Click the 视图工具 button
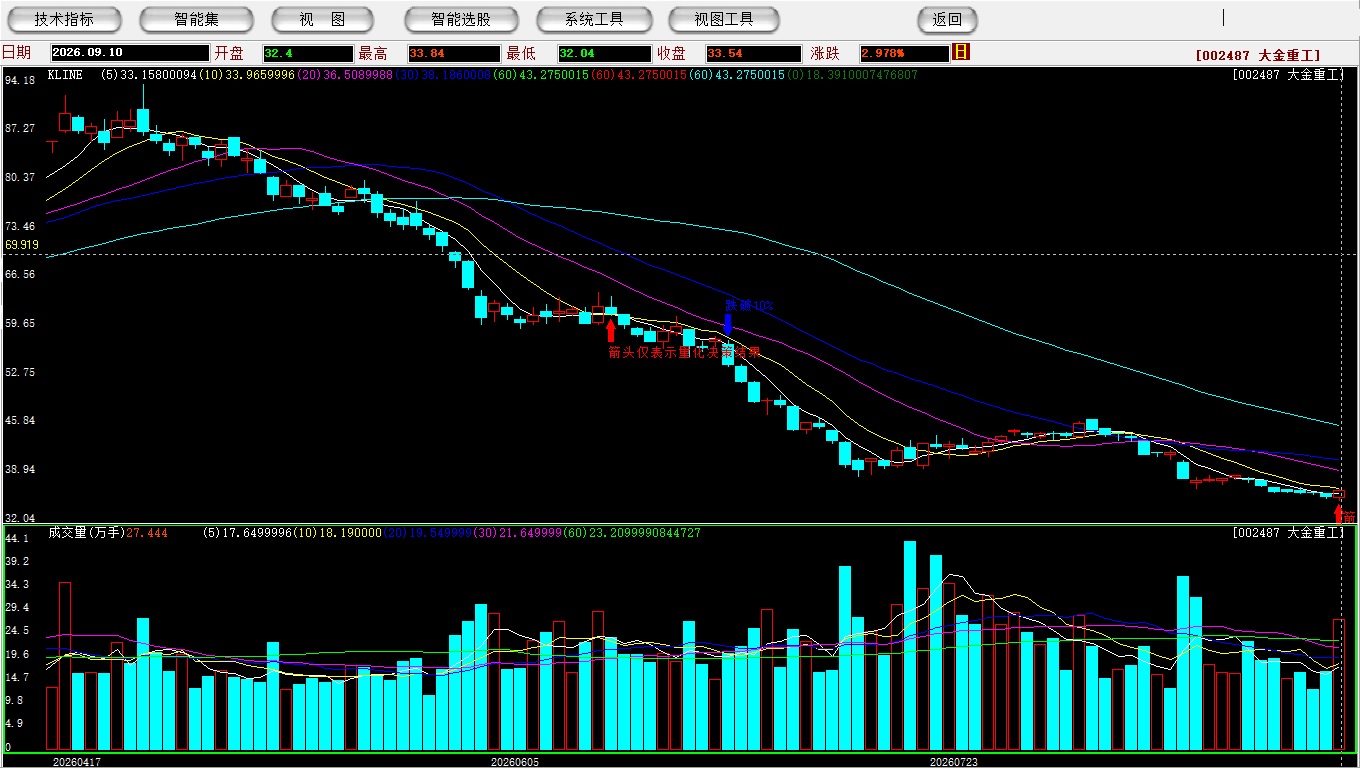 click(724, 19)
